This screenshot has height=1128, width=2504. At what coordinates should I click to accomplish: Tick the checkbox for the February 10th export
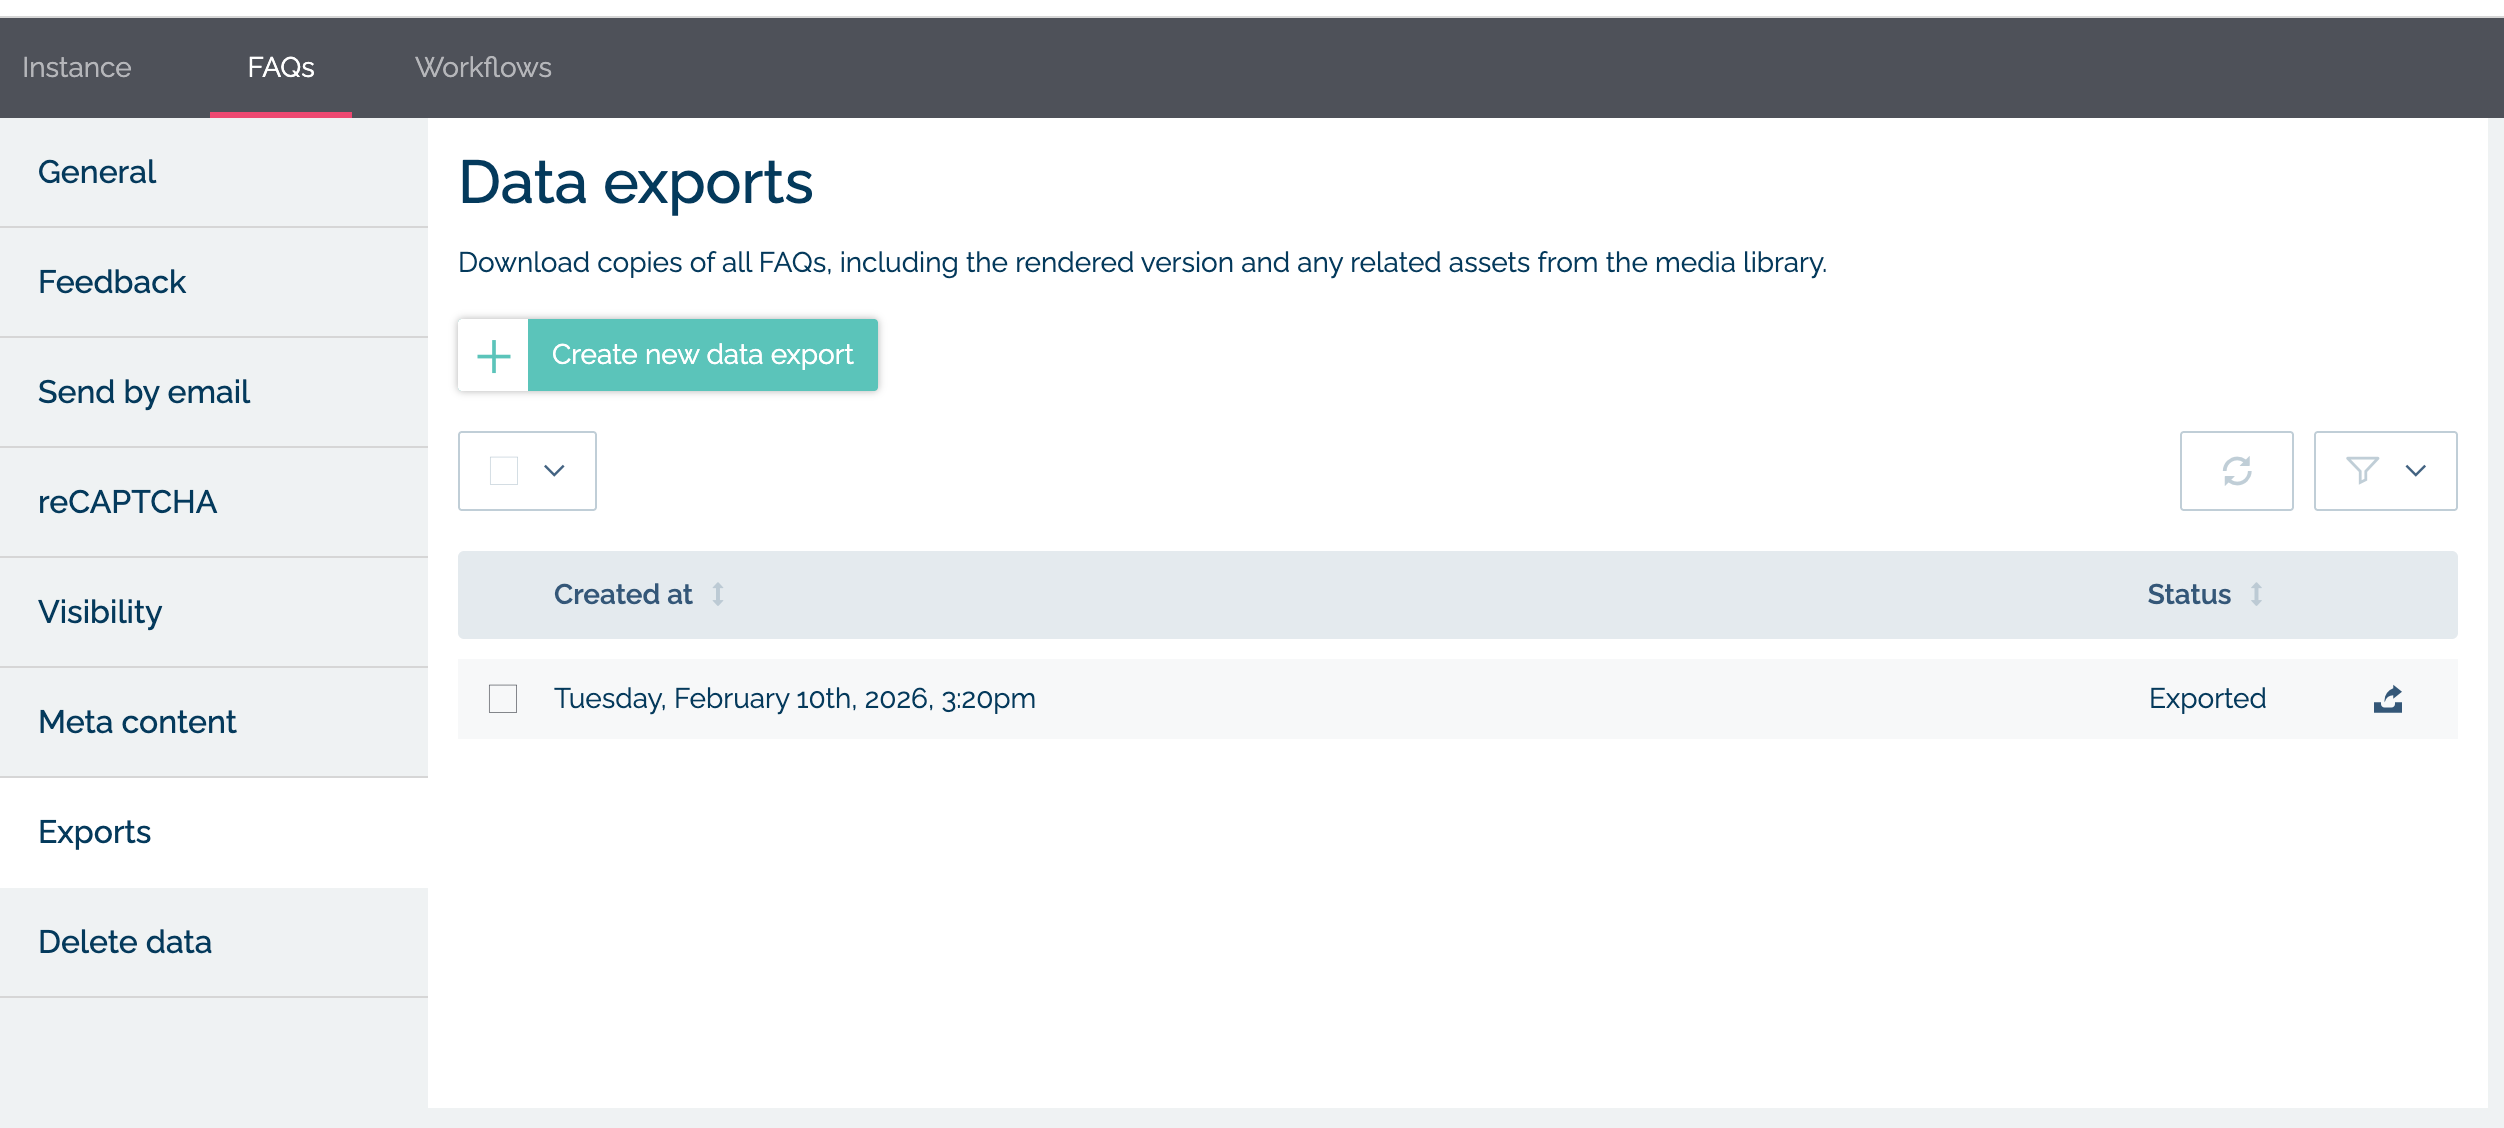pos(503,699)
